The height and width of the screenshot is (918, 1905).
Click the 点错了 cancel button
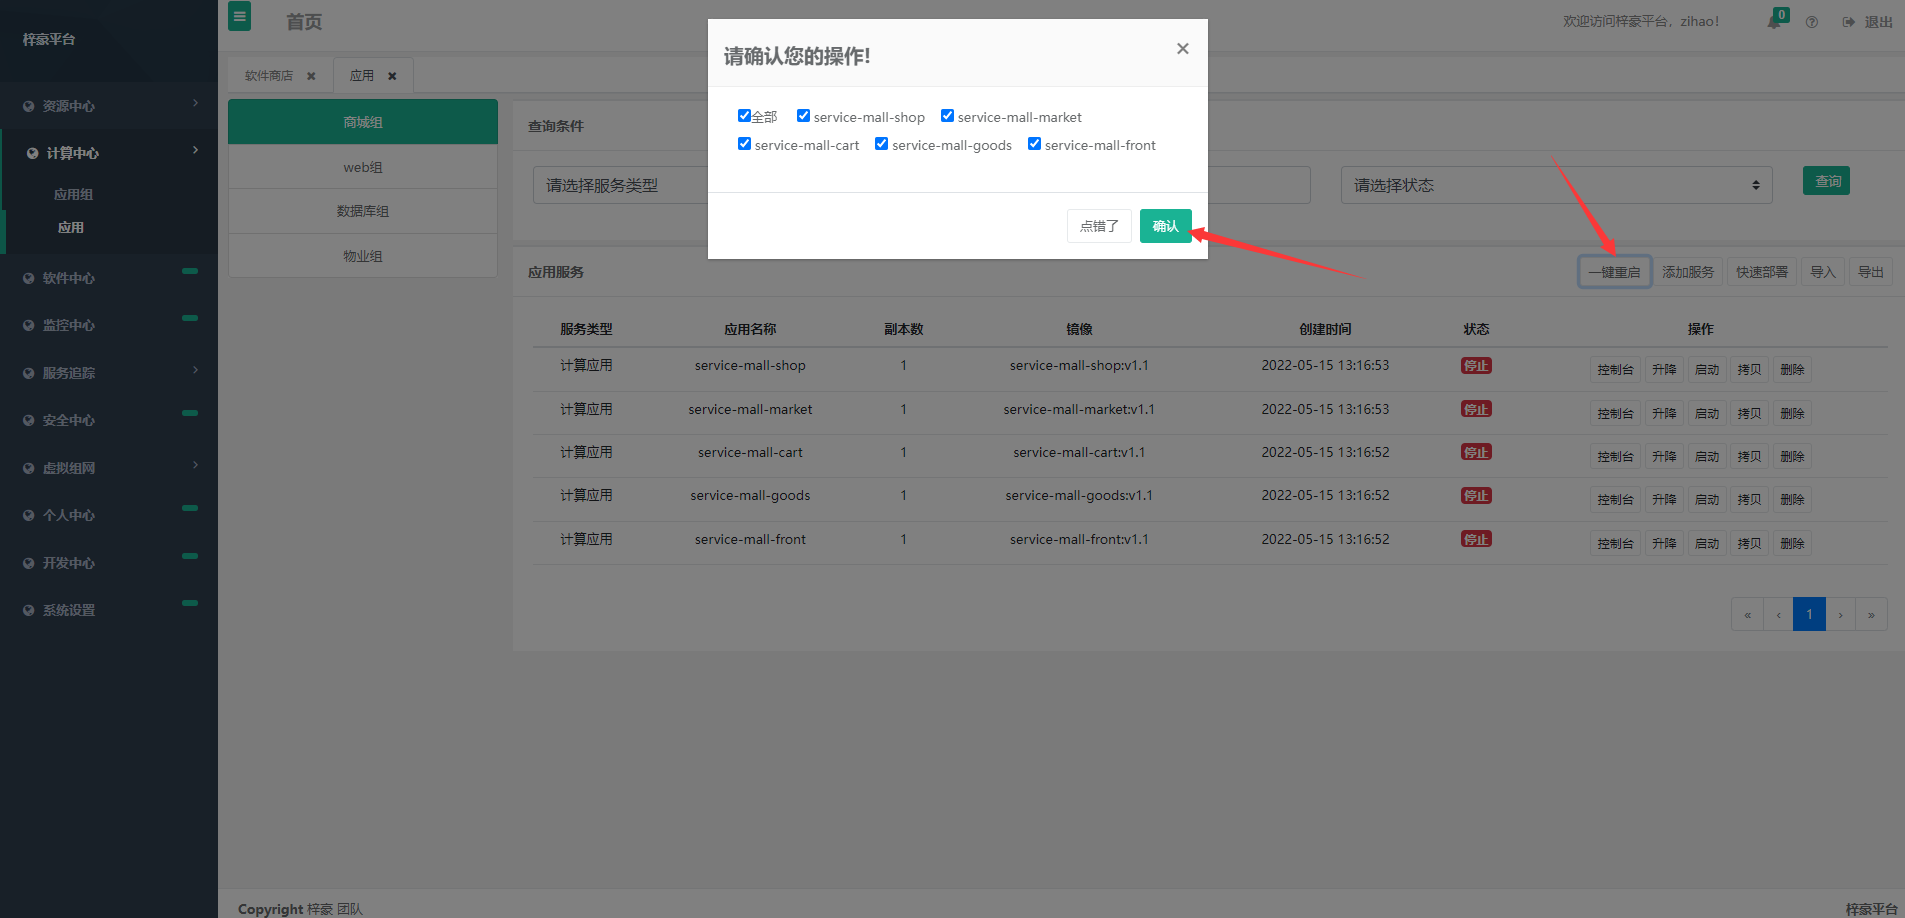click(x=1099, y=226)
